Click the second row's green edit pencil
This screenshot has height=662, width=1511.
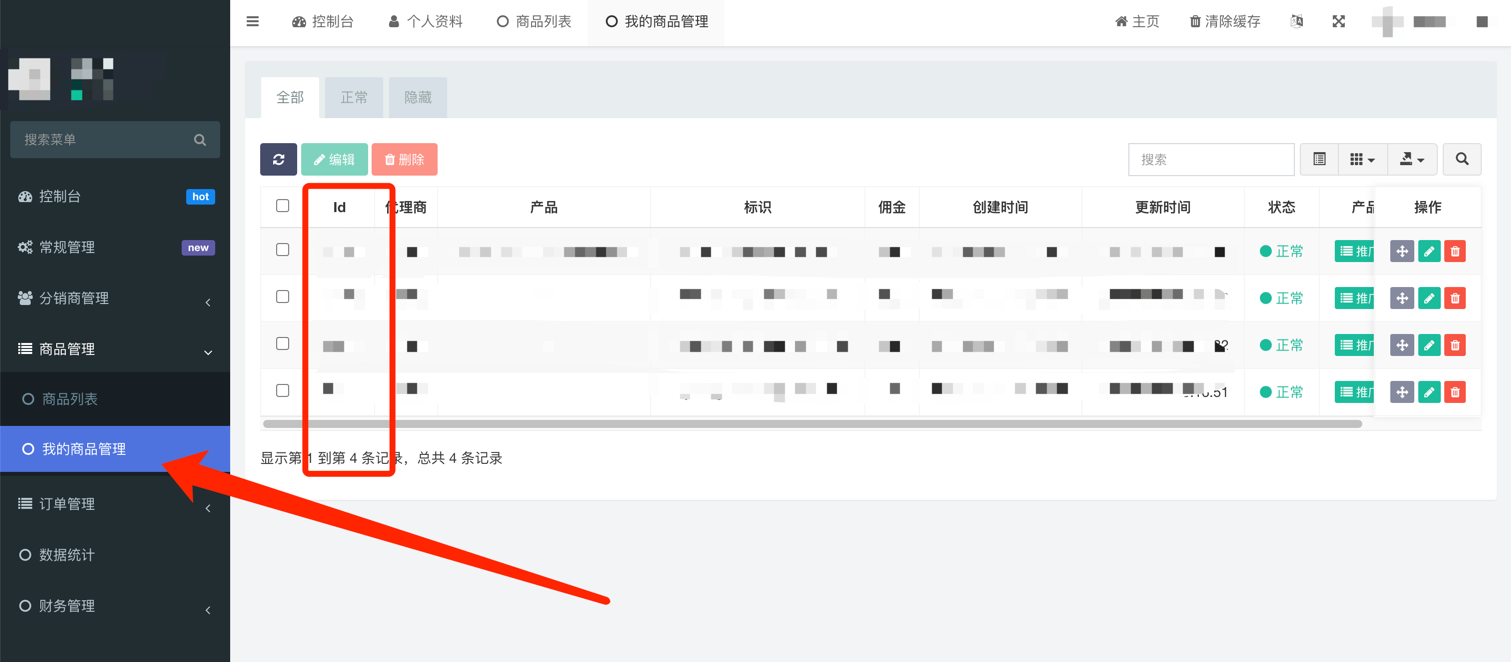(x=1429, y=298)
